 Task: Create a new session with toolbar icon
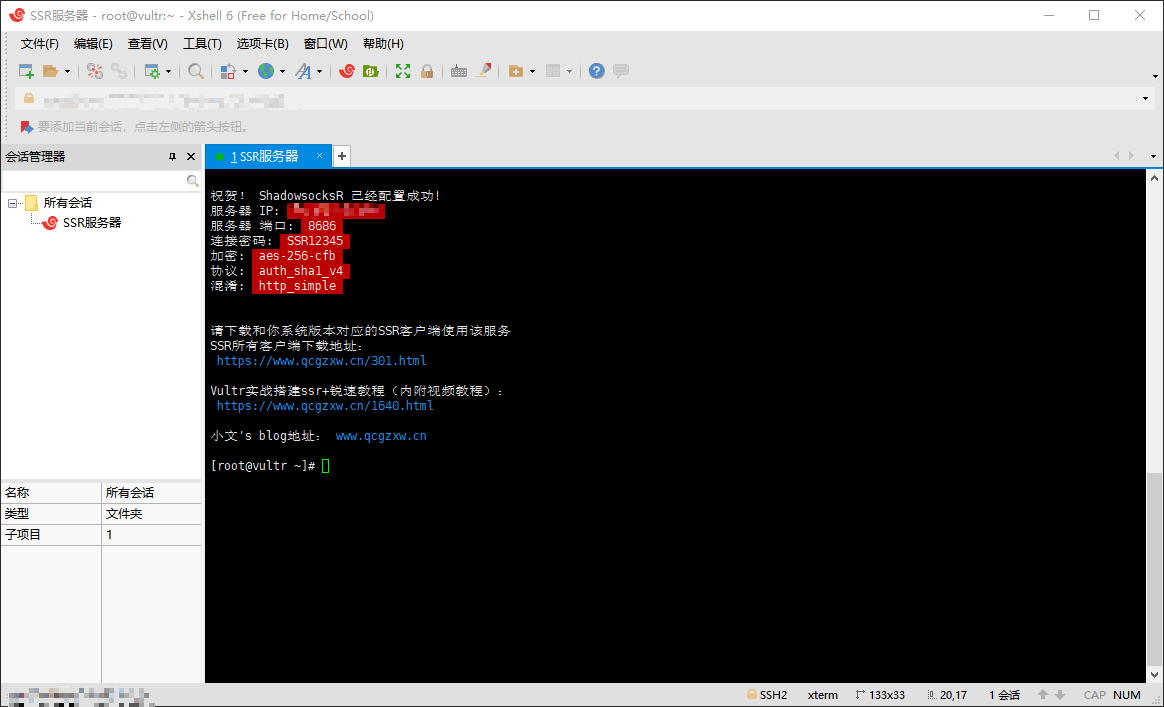click(26, 71)
